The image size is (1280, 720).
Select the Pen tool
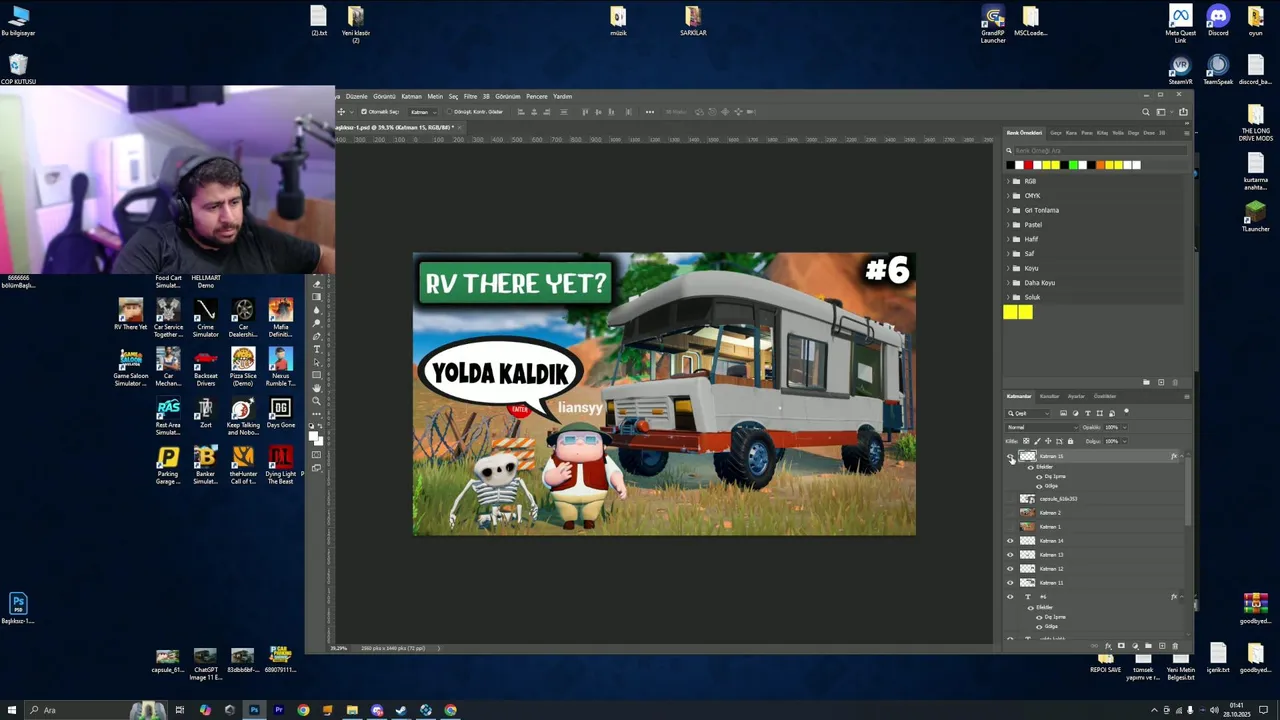click(317, 336)
